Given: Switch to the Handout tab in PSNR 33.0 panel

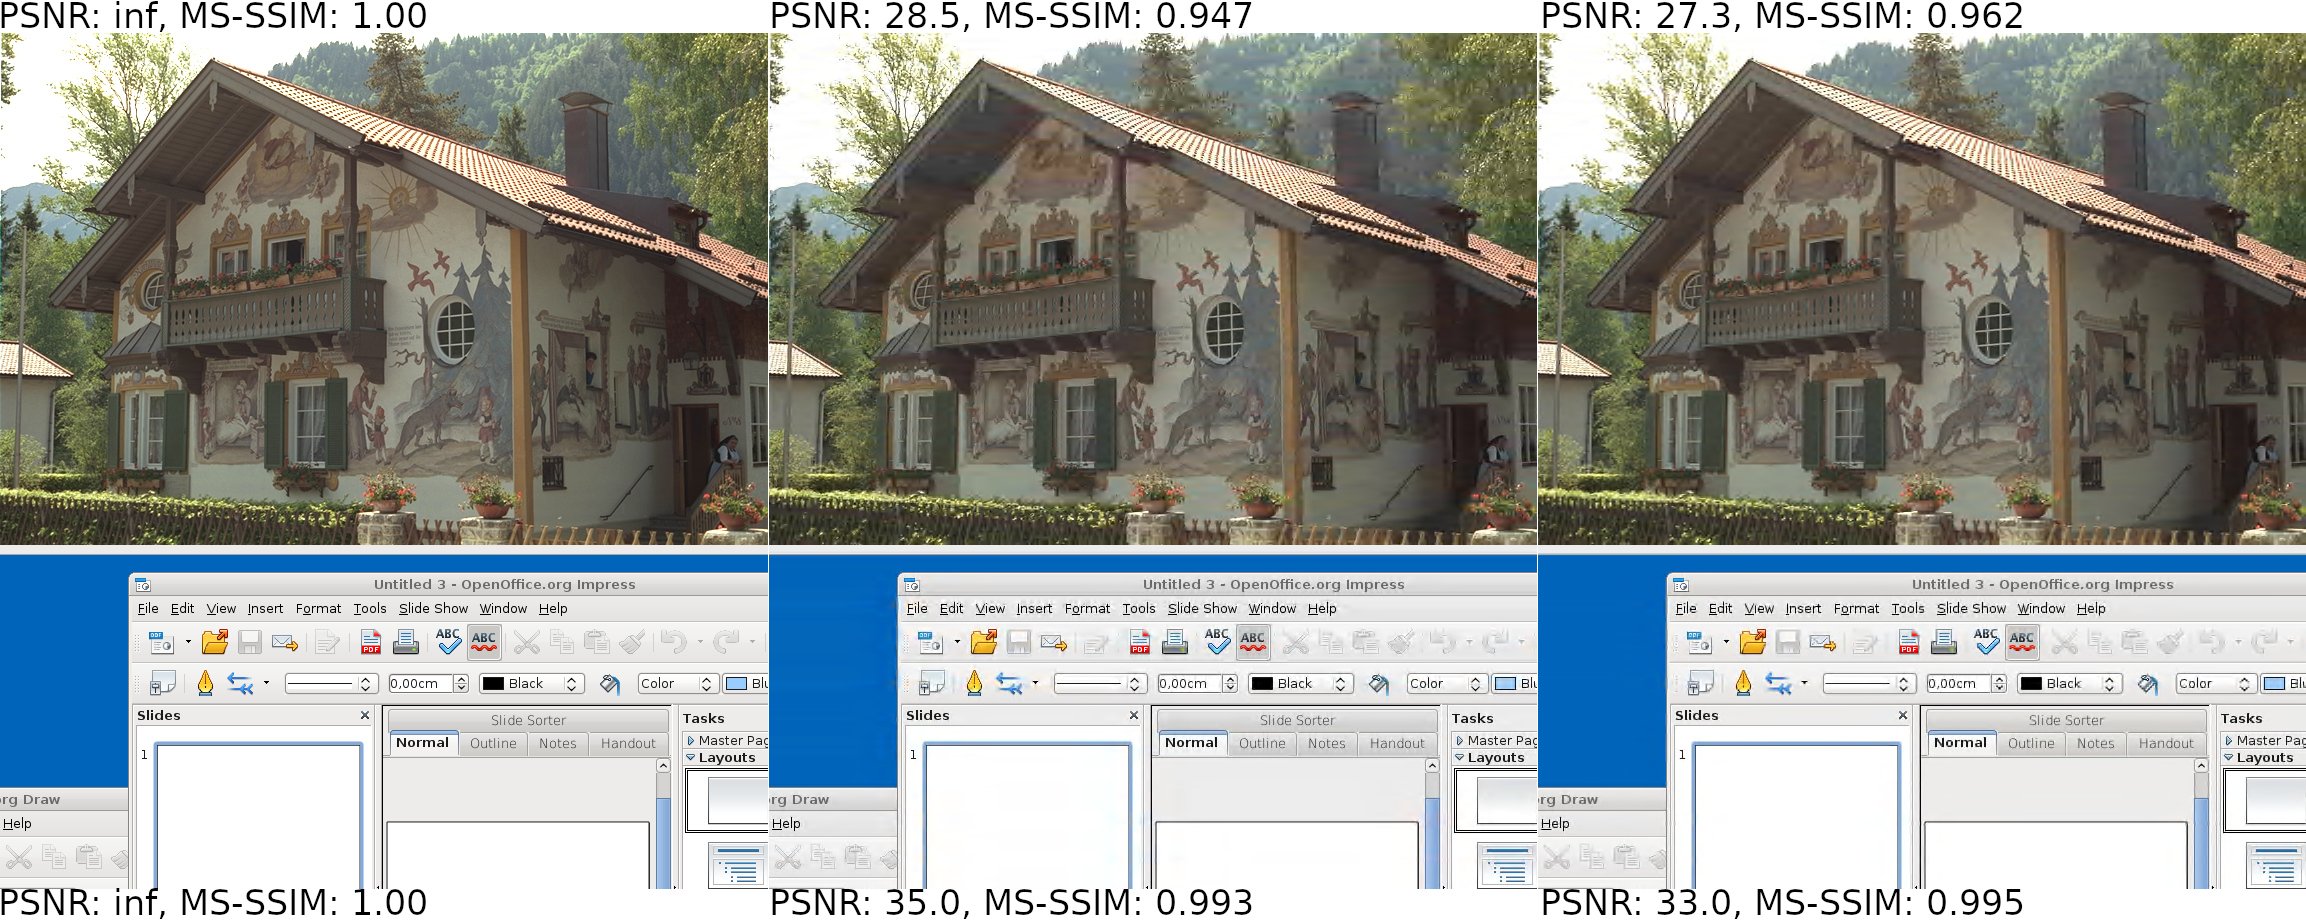Looking at the screenshot, I should (2166, 743).
